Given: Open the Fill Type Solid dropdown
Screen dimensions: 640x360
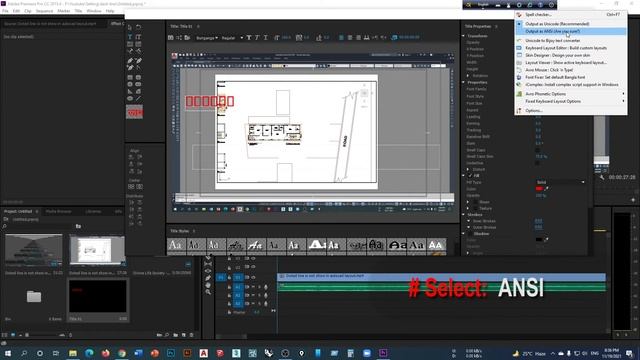Looking at the screenshot, I should [x=560, y=182].
